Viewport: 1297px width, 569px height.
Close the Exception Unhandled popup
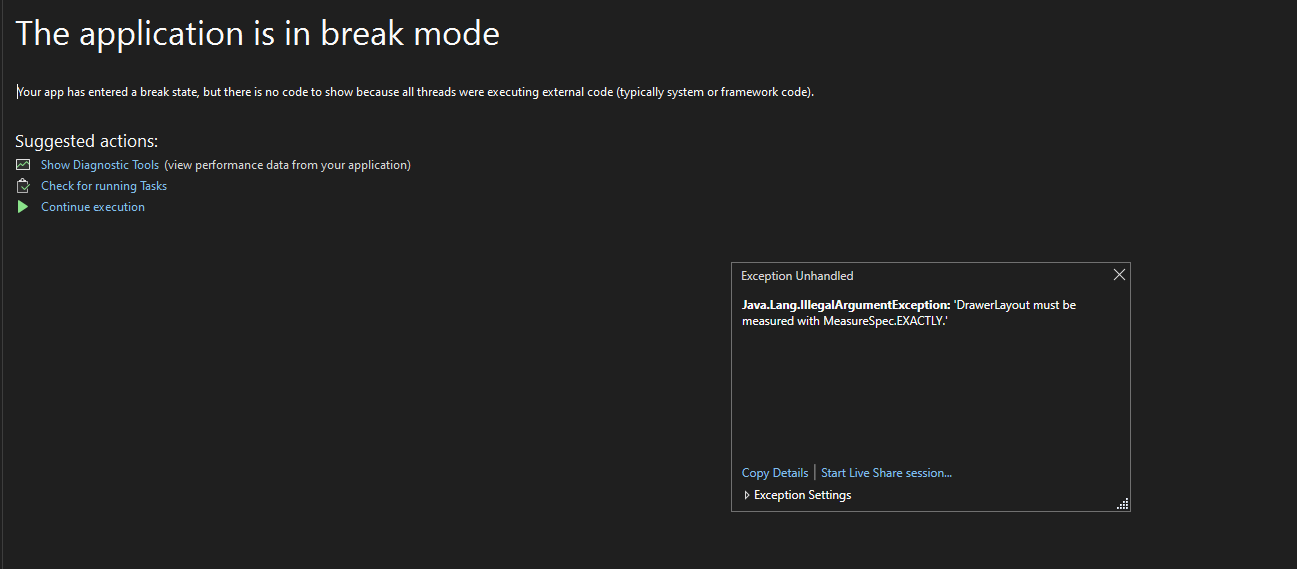(x=1119, y=275)
